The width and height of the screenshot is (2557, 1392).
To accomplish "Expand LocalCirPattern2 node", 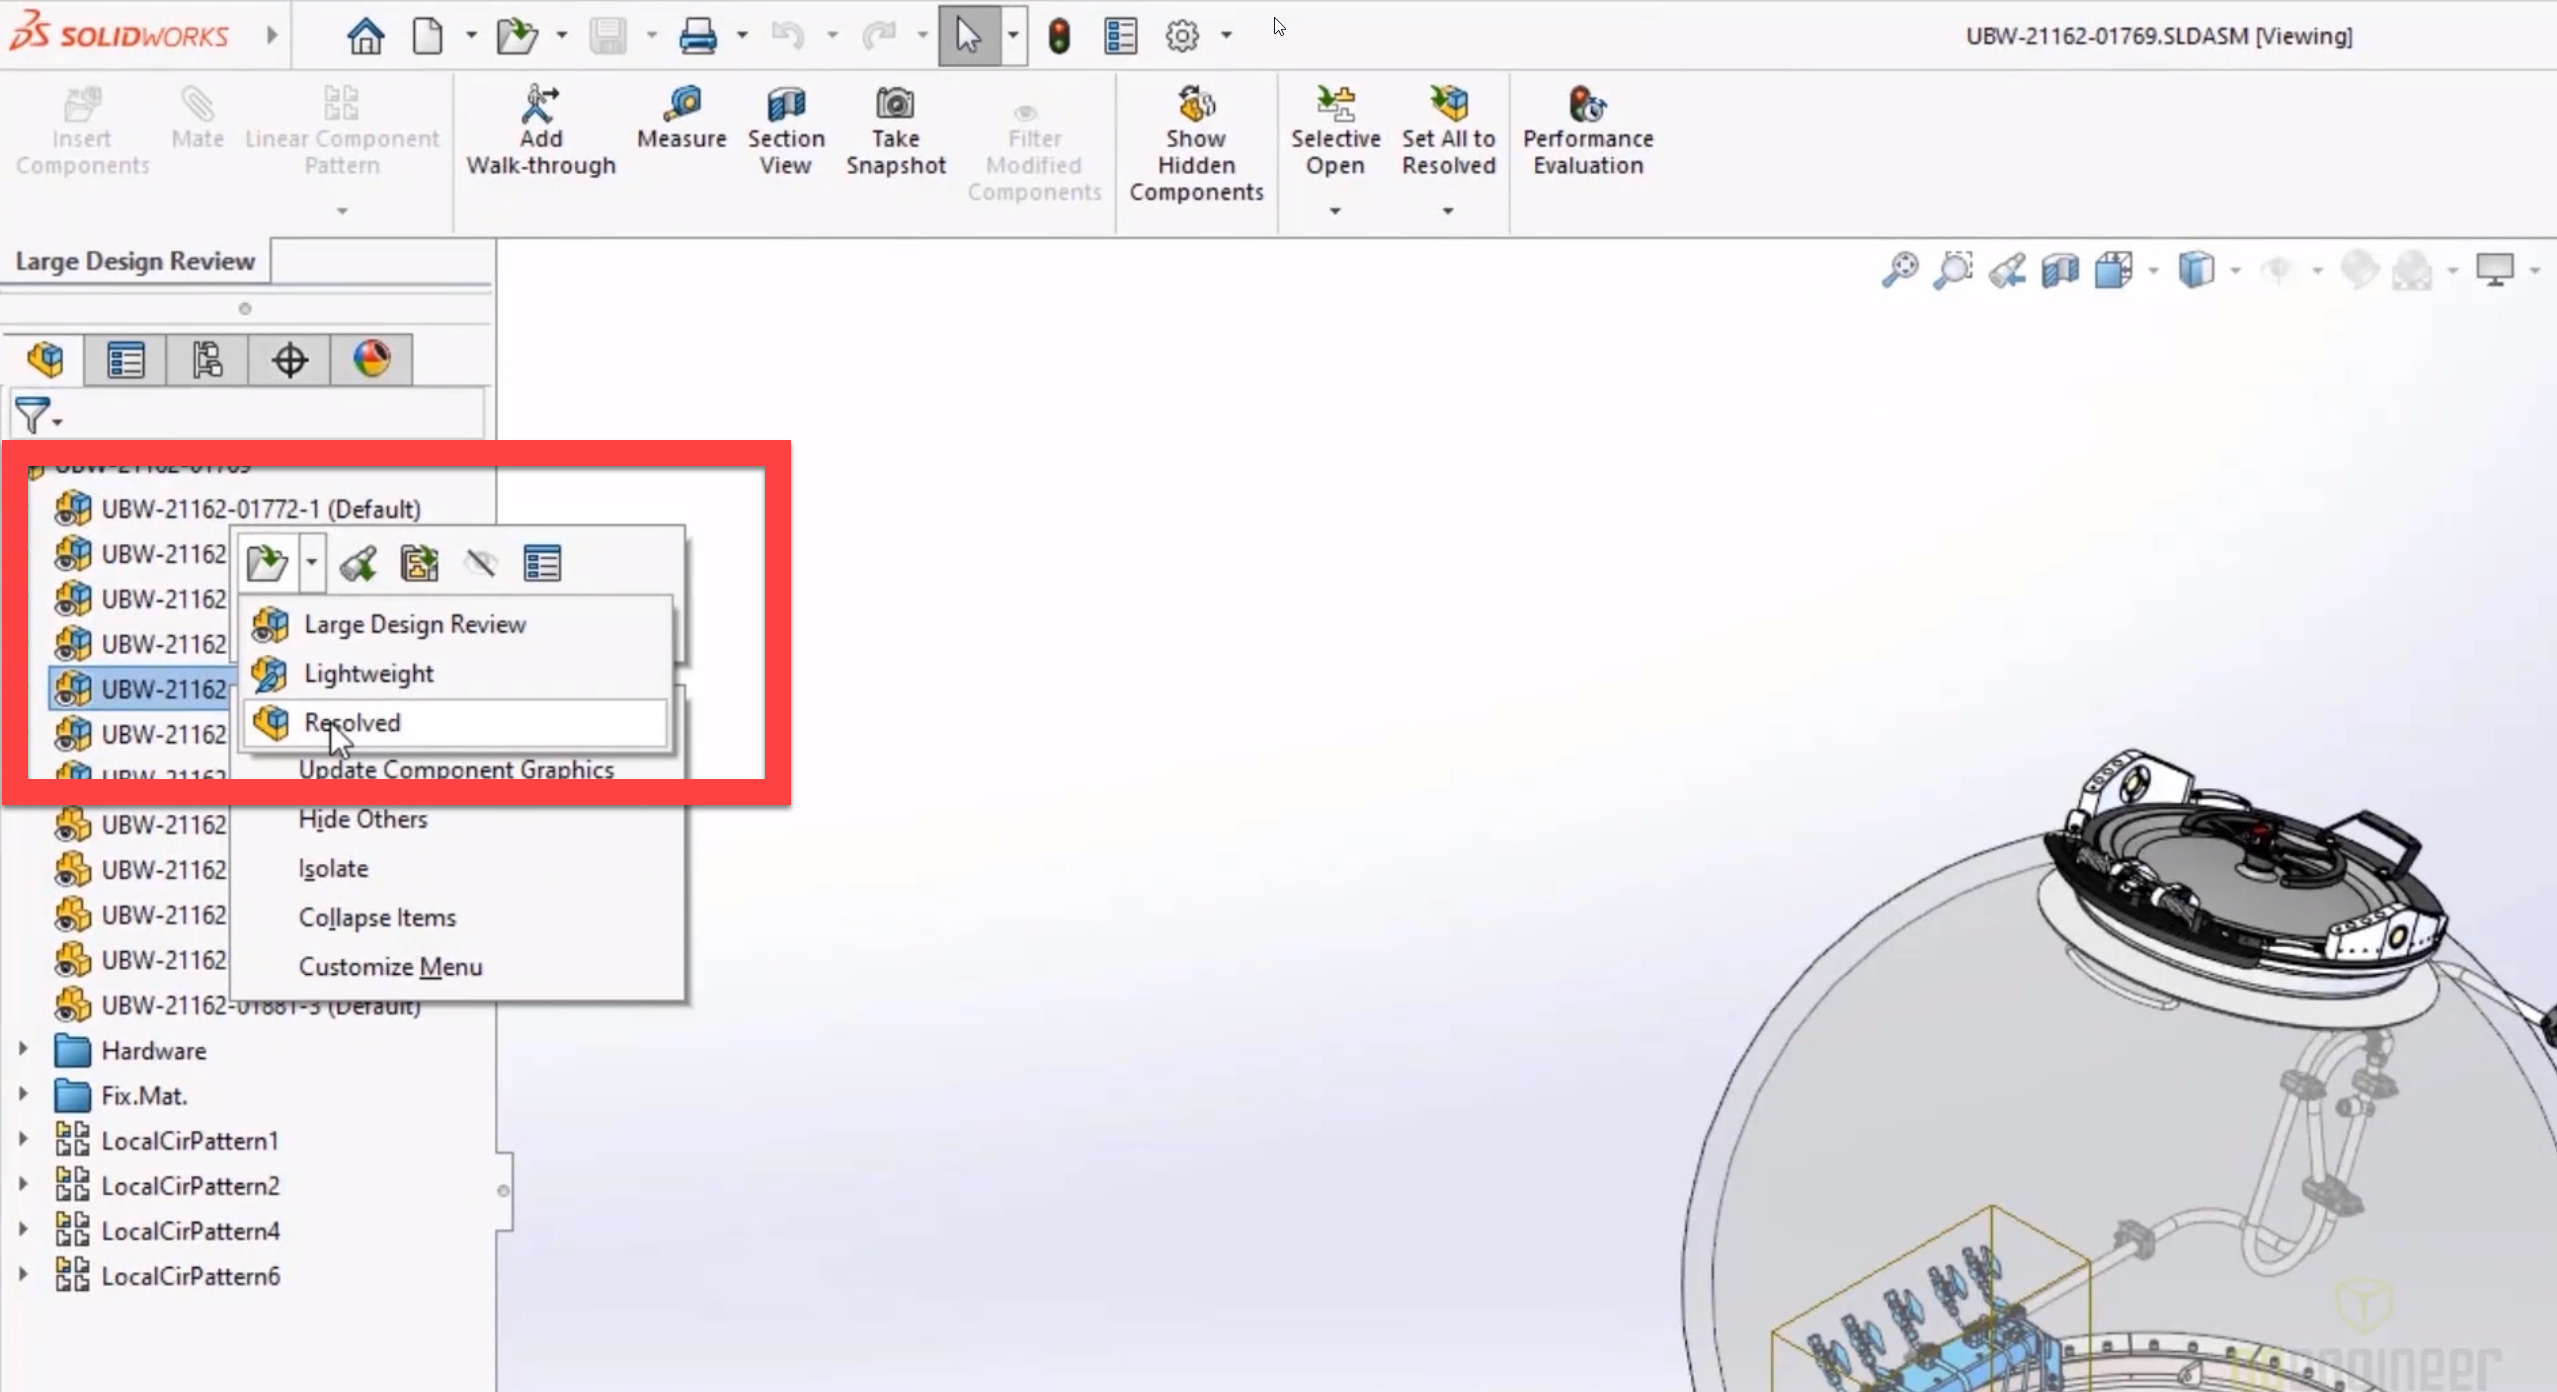I will point(23,1184).
